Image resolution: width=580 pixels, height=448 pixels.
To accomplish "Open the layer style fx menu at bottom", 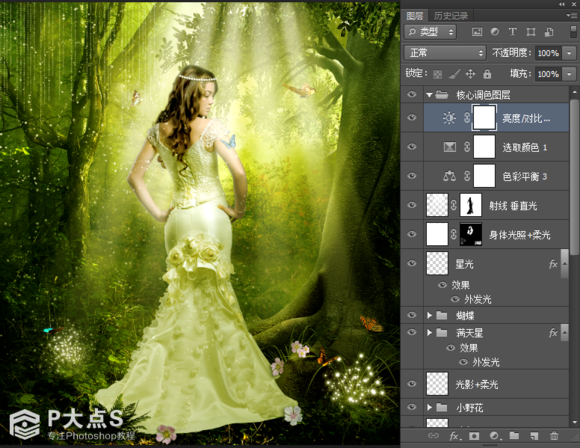I will pos(455,436).
